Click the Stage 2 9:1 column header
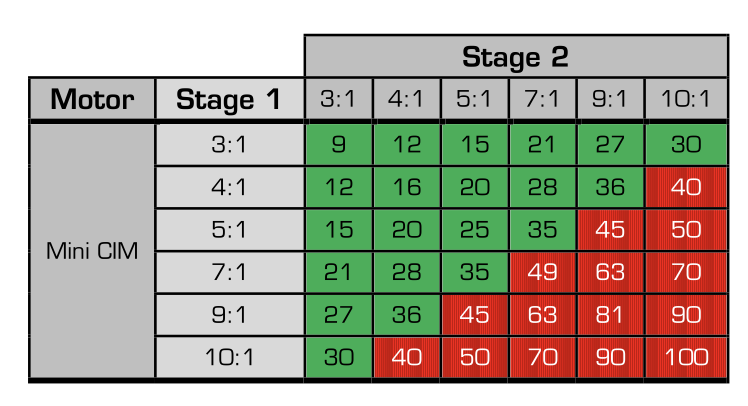 pyautogui.click(x=610, y=99)
